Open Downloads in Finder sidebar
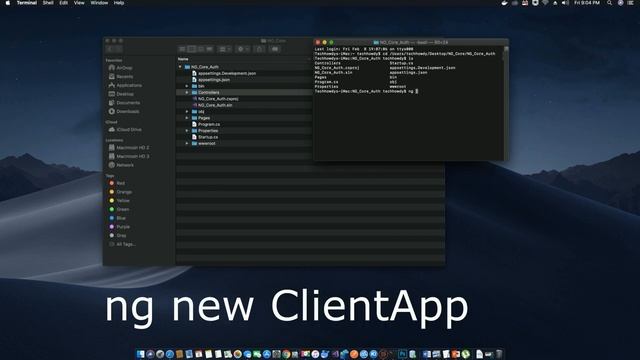The image size is (640, 360). tap(124, 111)
